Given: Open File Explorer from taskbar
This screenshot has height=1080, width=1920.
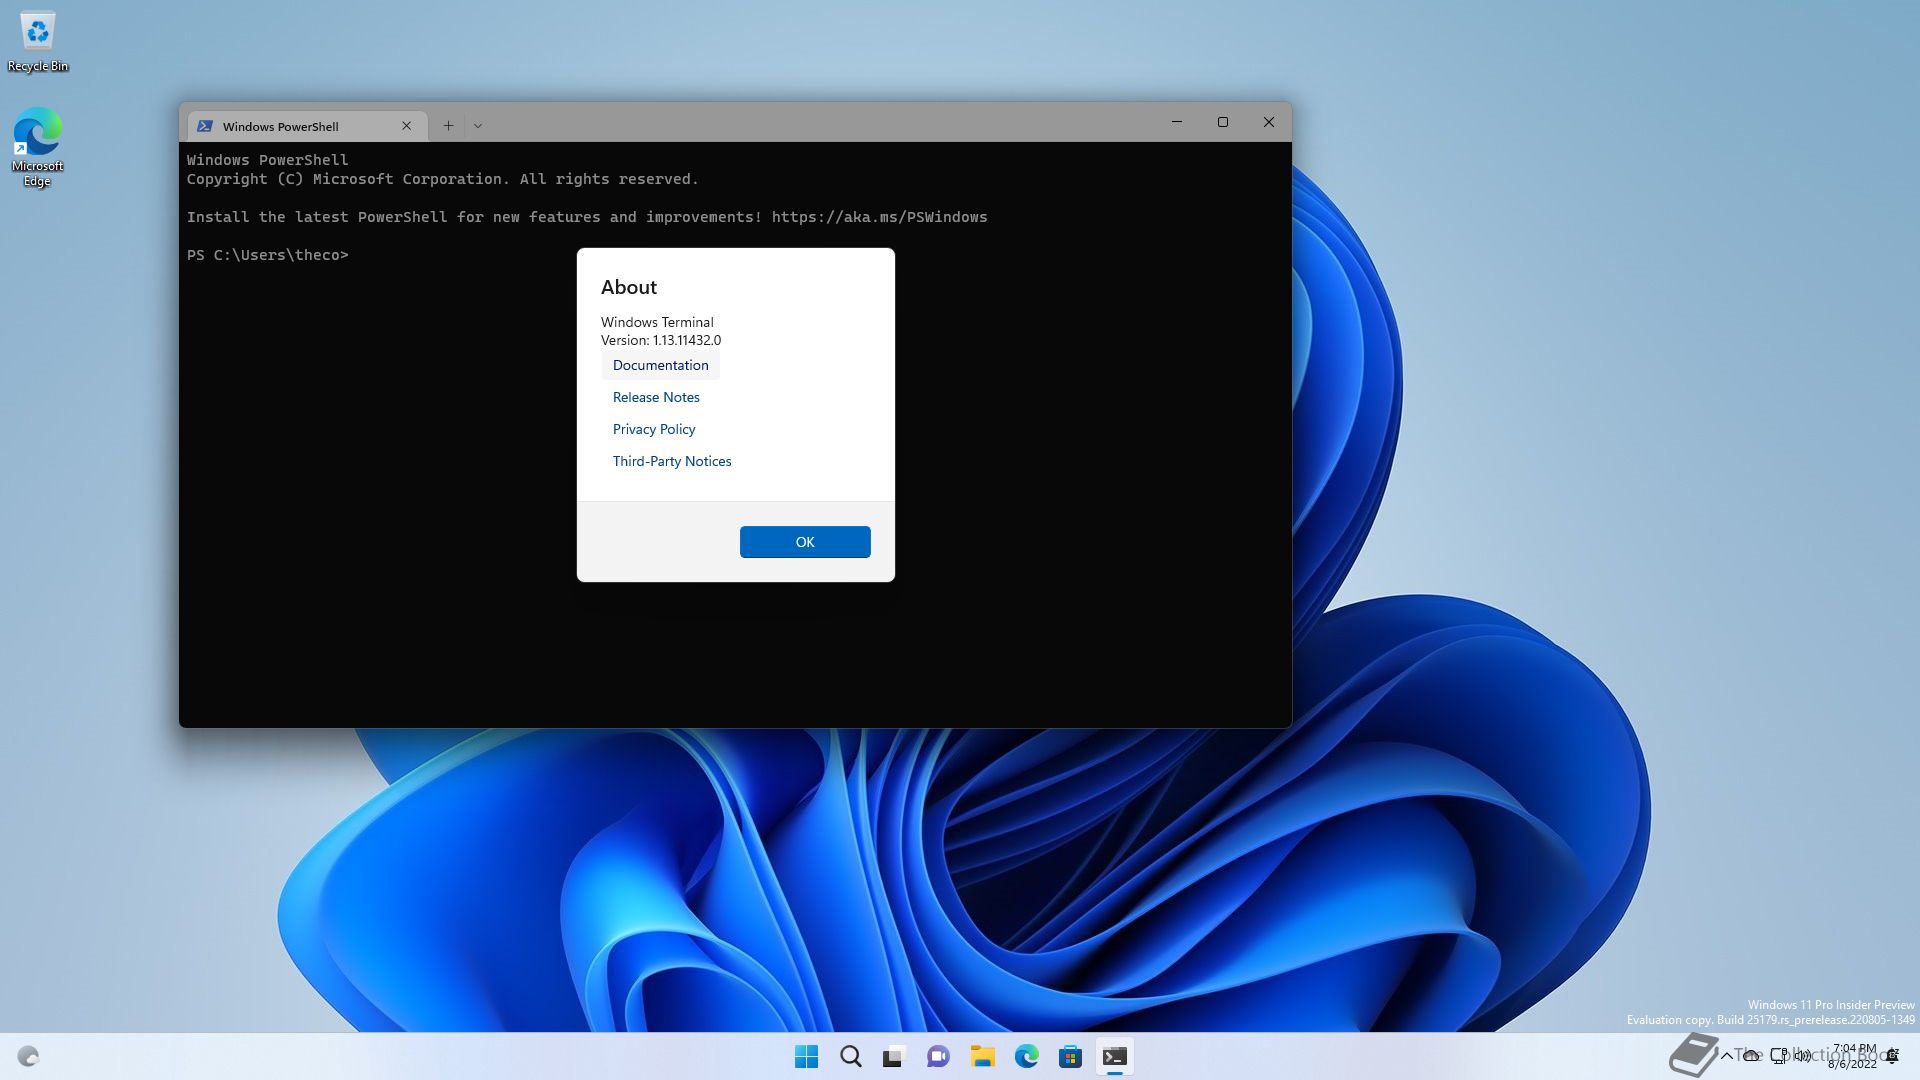Looking at the screenshot, I should [x=982, y=1056].
